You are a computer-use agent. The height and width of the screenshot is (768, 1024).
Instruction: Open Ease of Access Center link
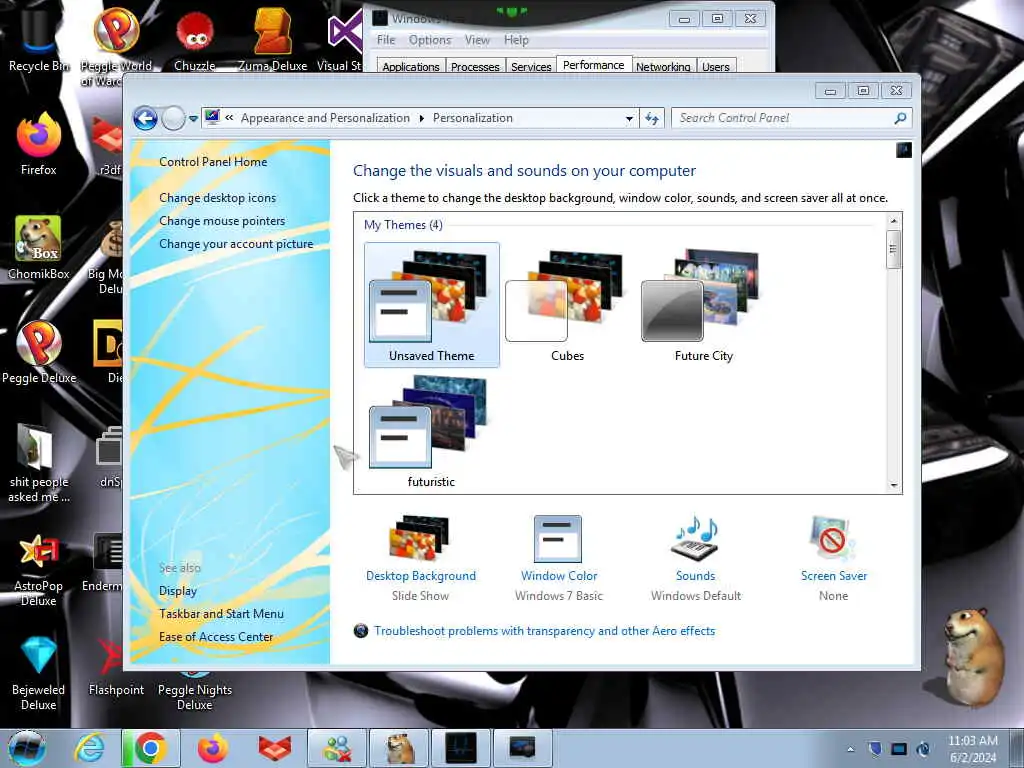[x=216, y=637]
